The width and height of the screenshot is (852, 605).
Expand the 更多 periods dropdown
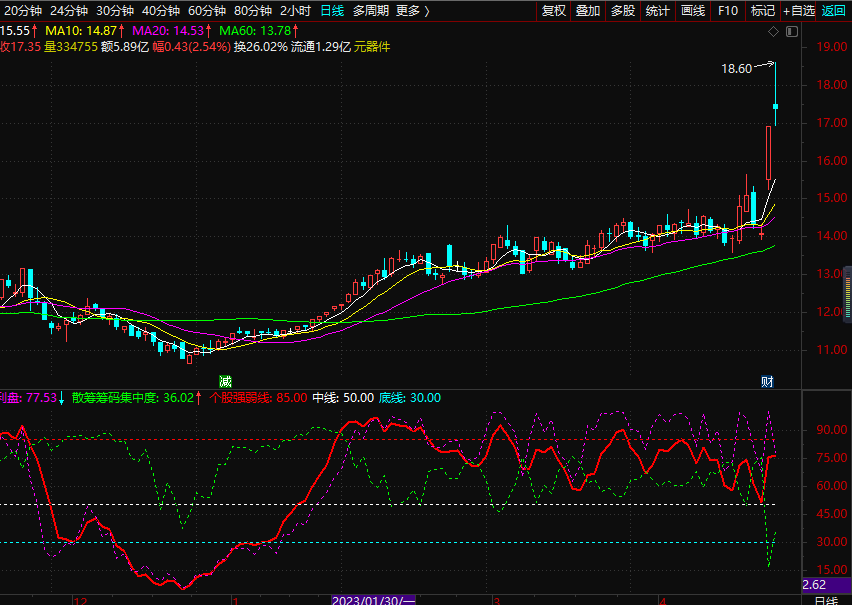click(412, 11)
